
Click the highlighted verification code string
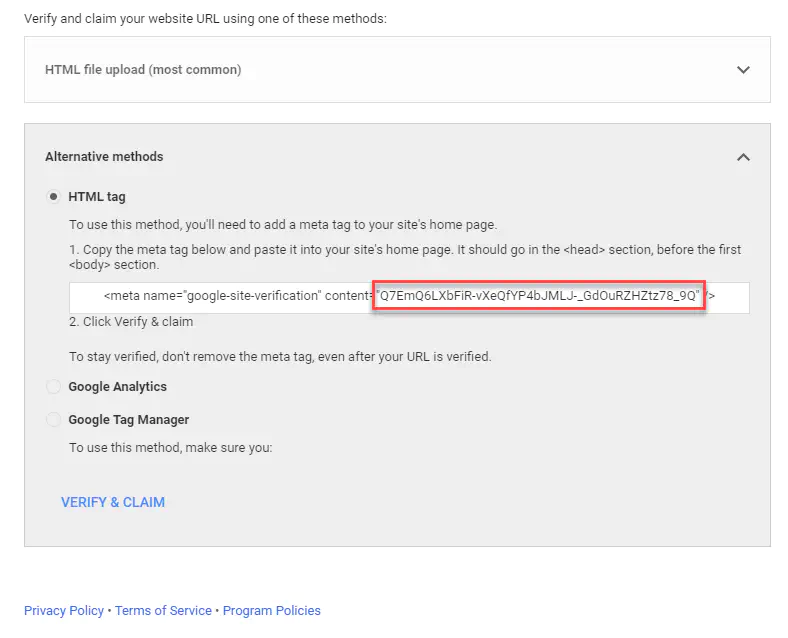pos(539,297)
